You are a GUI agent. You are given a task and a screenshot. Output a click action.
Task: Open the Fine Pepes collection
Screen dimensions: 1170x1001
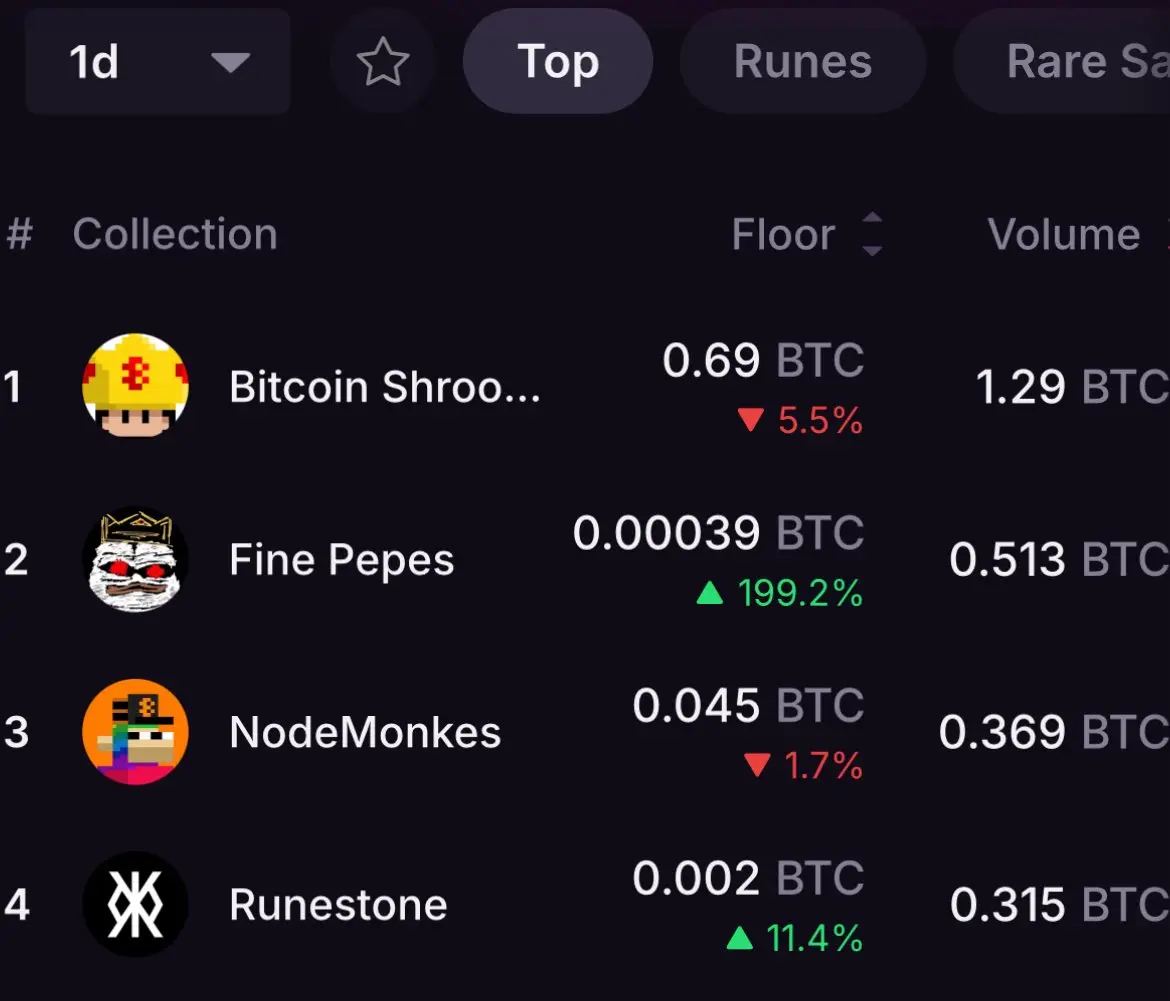click(x=342, y=559)
